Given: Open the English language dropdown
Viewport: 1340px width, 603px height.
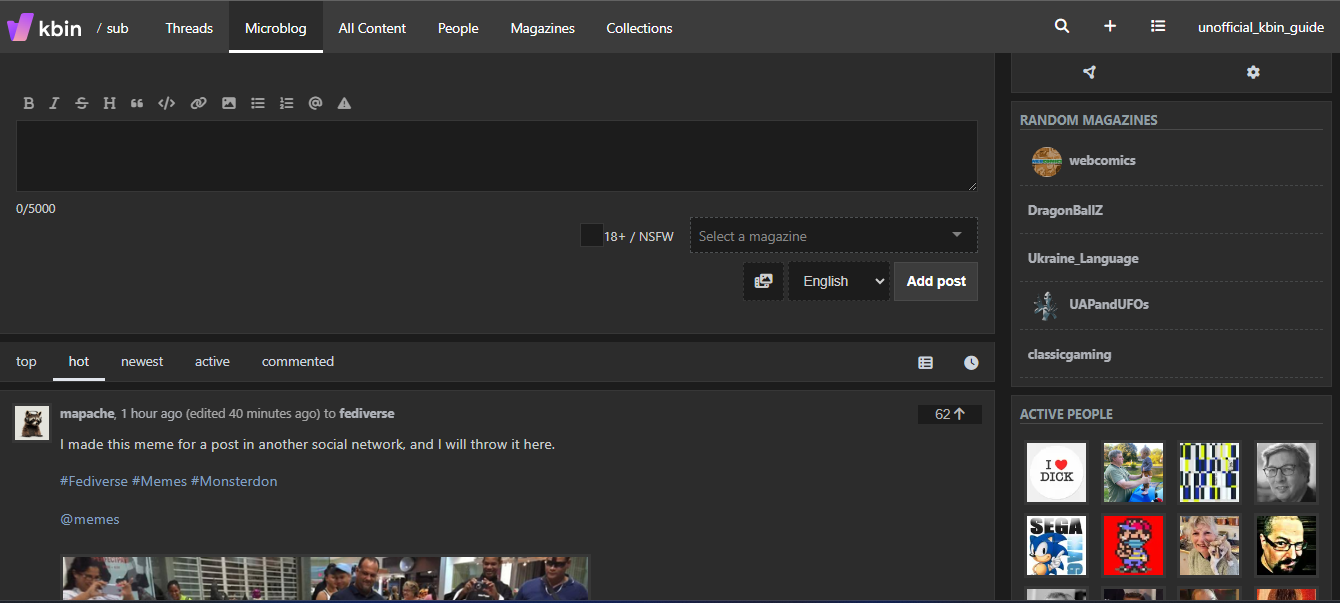Looking at the screenshot, I should pyautogui.click(x=838, y=281).
